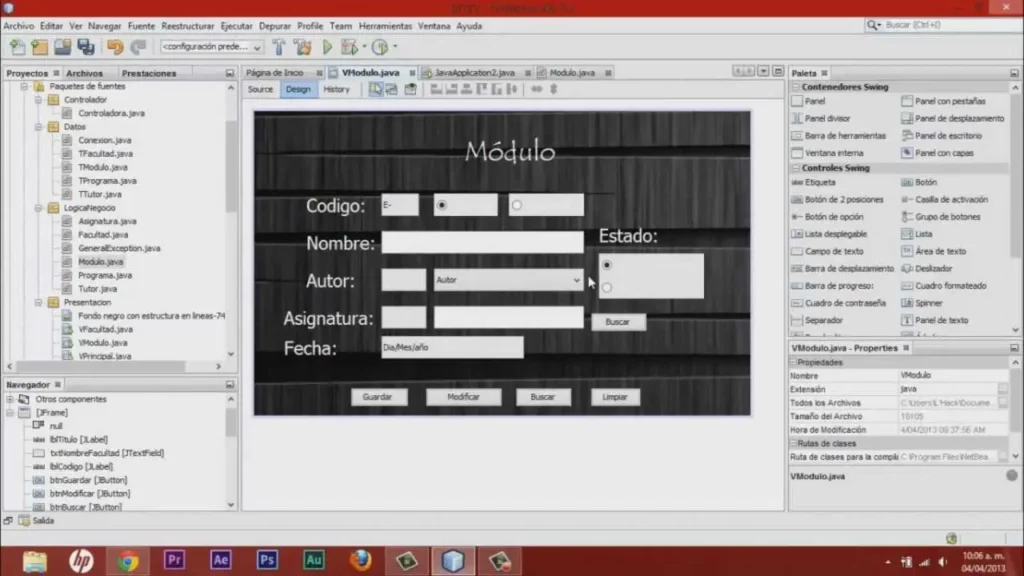Select the second radio button beside Codigo
The width and height of the screenshot is (1024, 576).
(x=517, y=205)
